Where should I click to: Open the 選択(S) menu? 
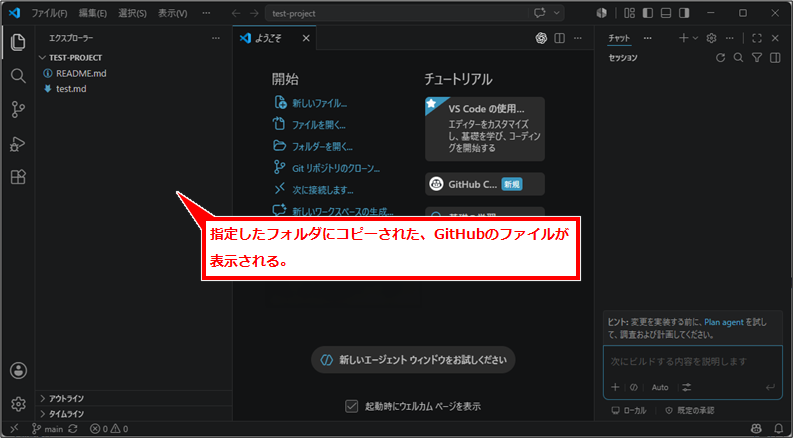tap(133, 14)
